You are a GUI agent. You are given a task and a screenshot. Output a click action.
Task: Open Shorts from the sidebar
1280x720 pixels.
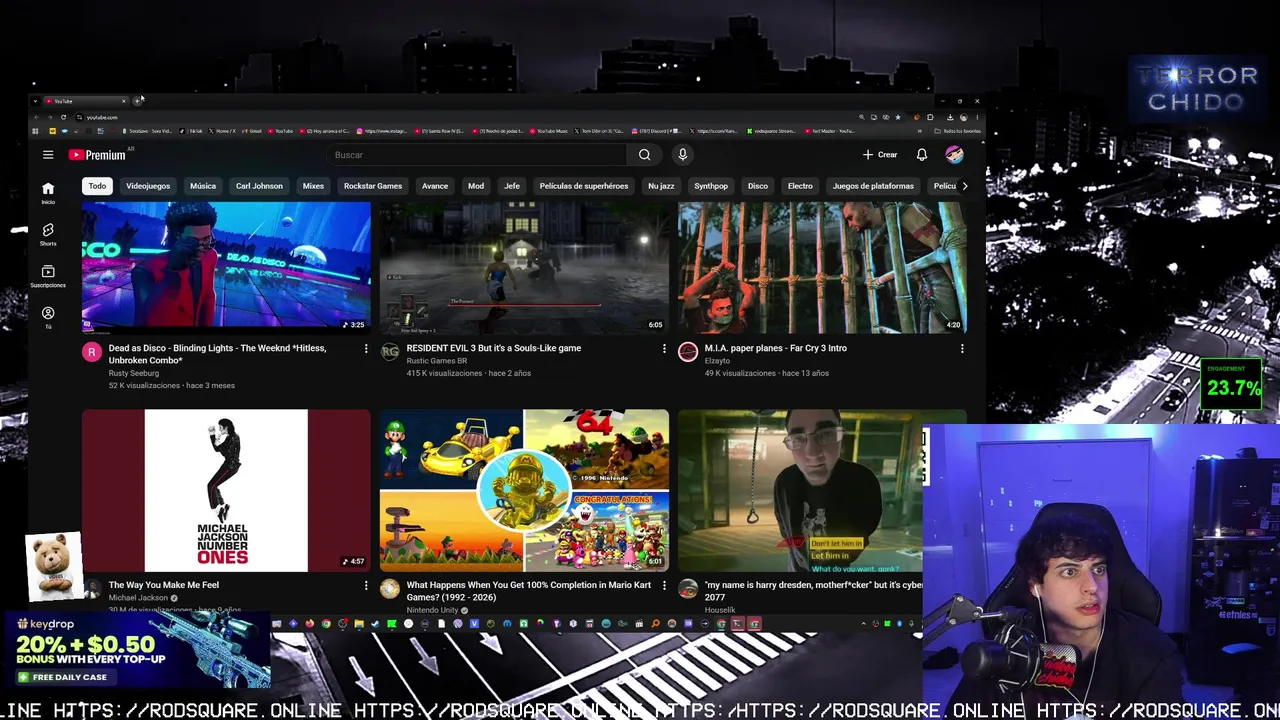point(48,235)
